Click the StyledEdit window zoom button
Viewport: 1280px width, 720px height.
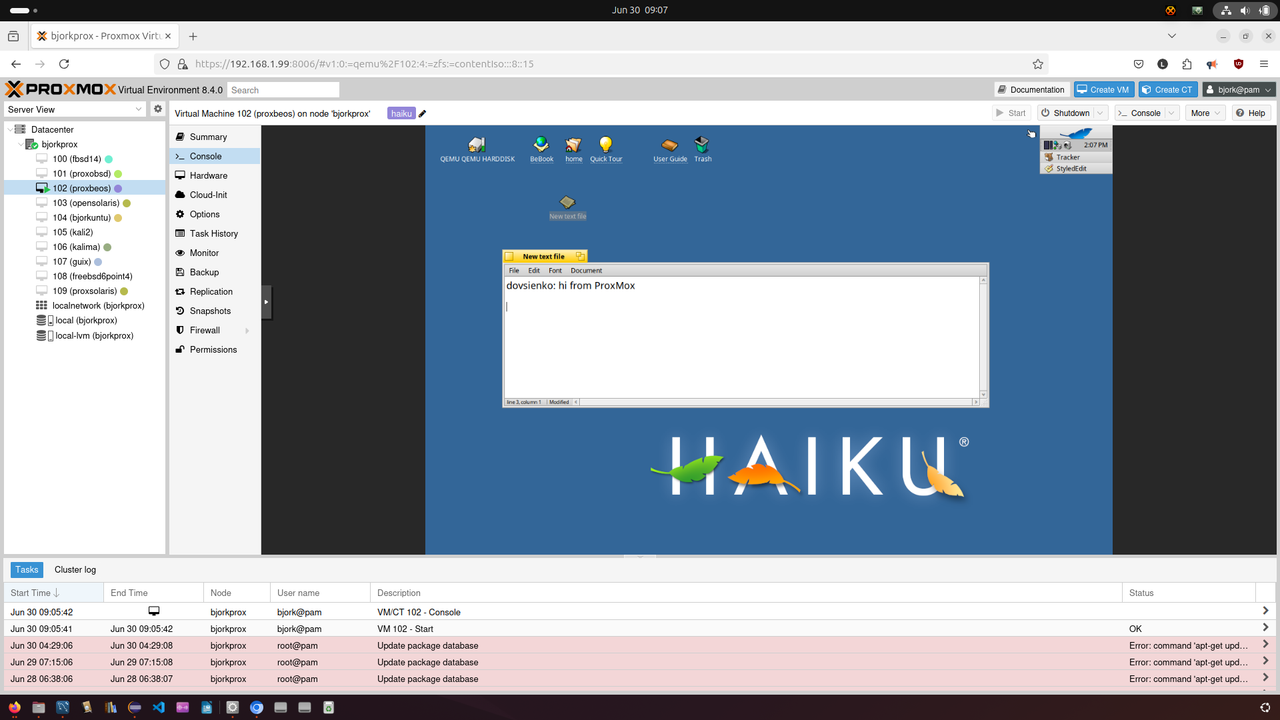pyautogui.click(x=580, y=256)
